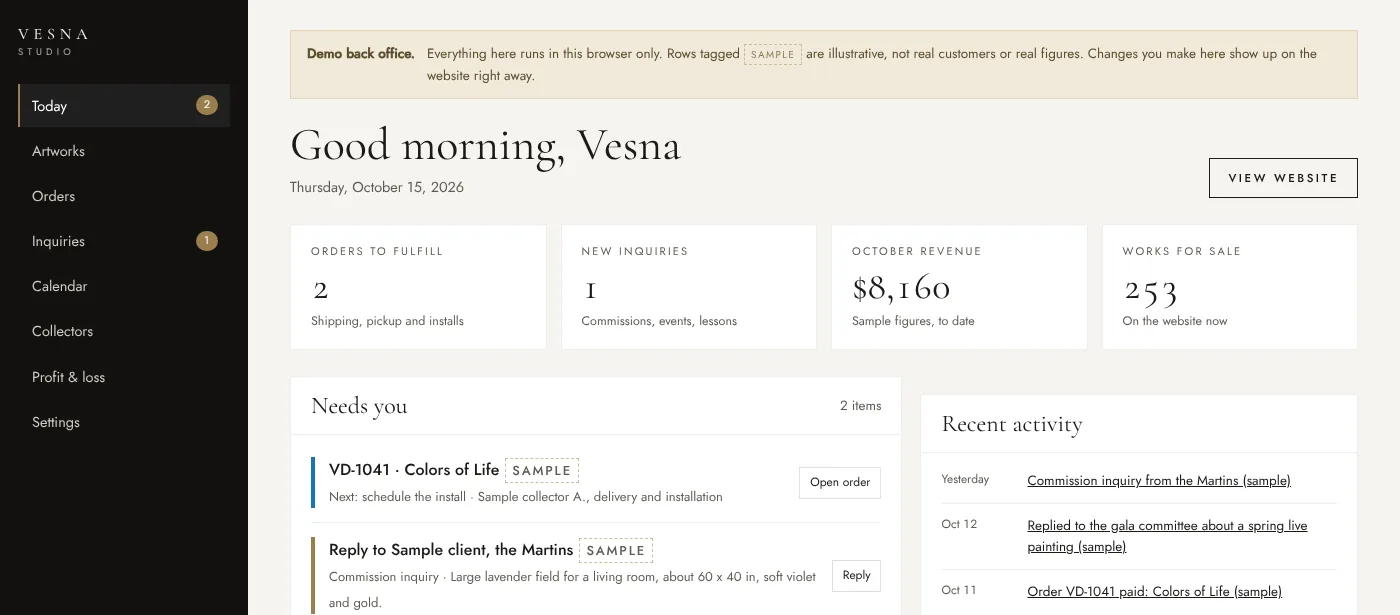Select Inquiries in the sidebar
The image size is (1400, 615).
[x=124, y=241]
